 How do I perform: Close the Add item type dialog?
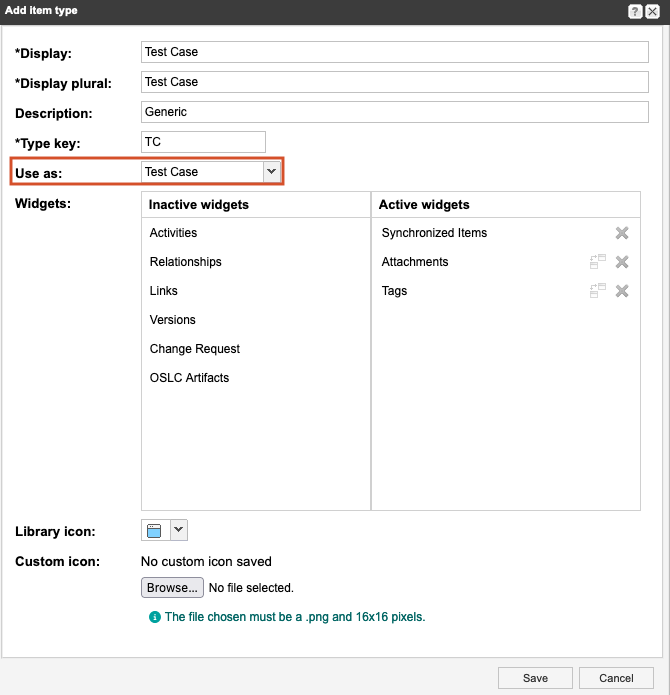652,11
